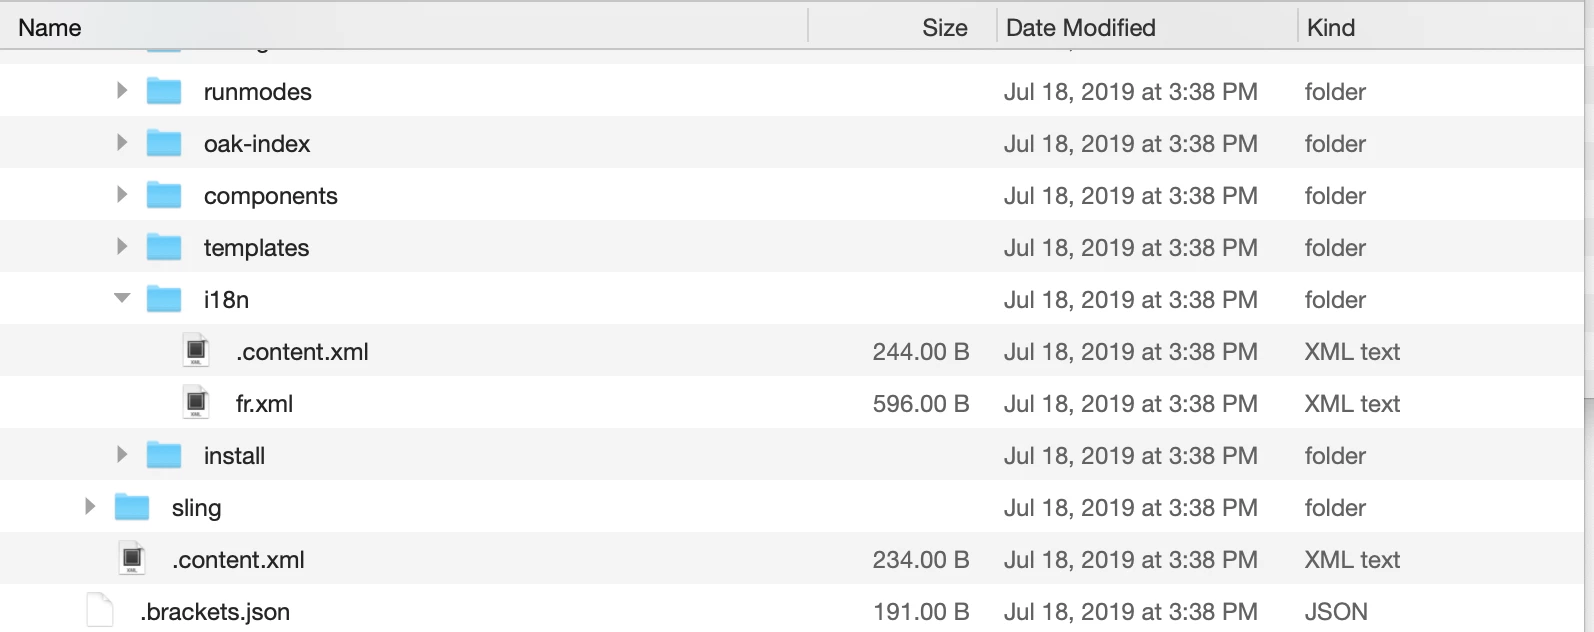The image size is (1594, 632).
Task: Click the components folder icon
Action: coord(164,195)
